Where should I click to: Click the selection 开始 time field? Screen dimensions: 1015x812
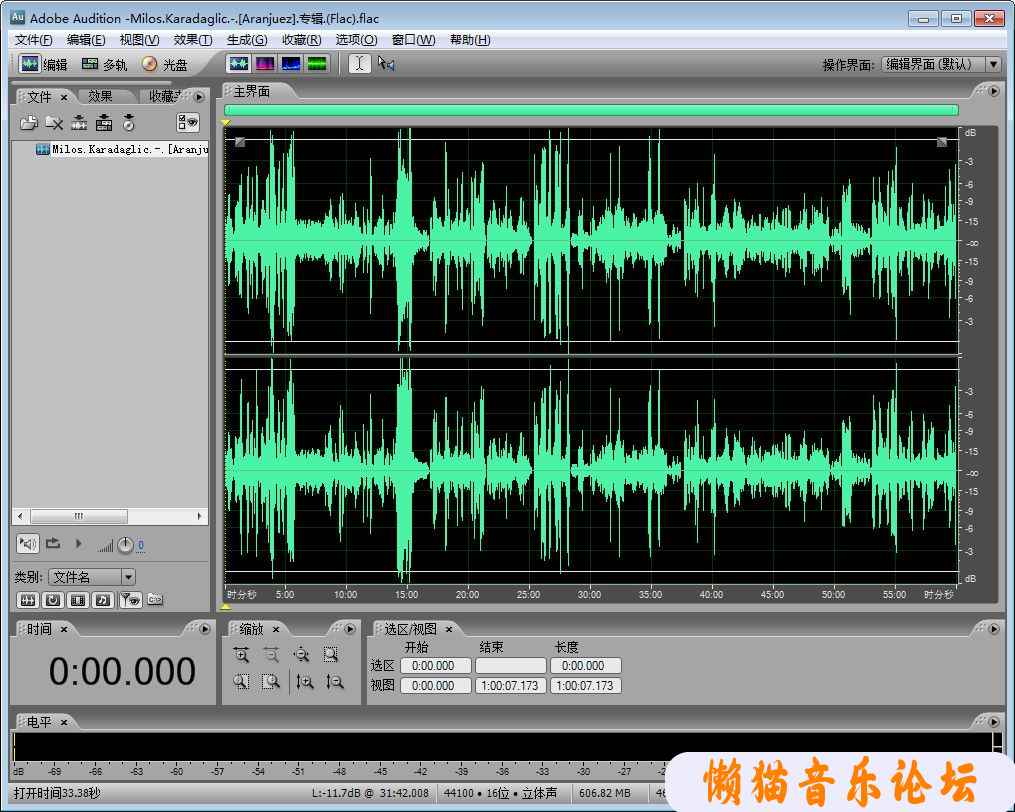click(x=436, y=666)
